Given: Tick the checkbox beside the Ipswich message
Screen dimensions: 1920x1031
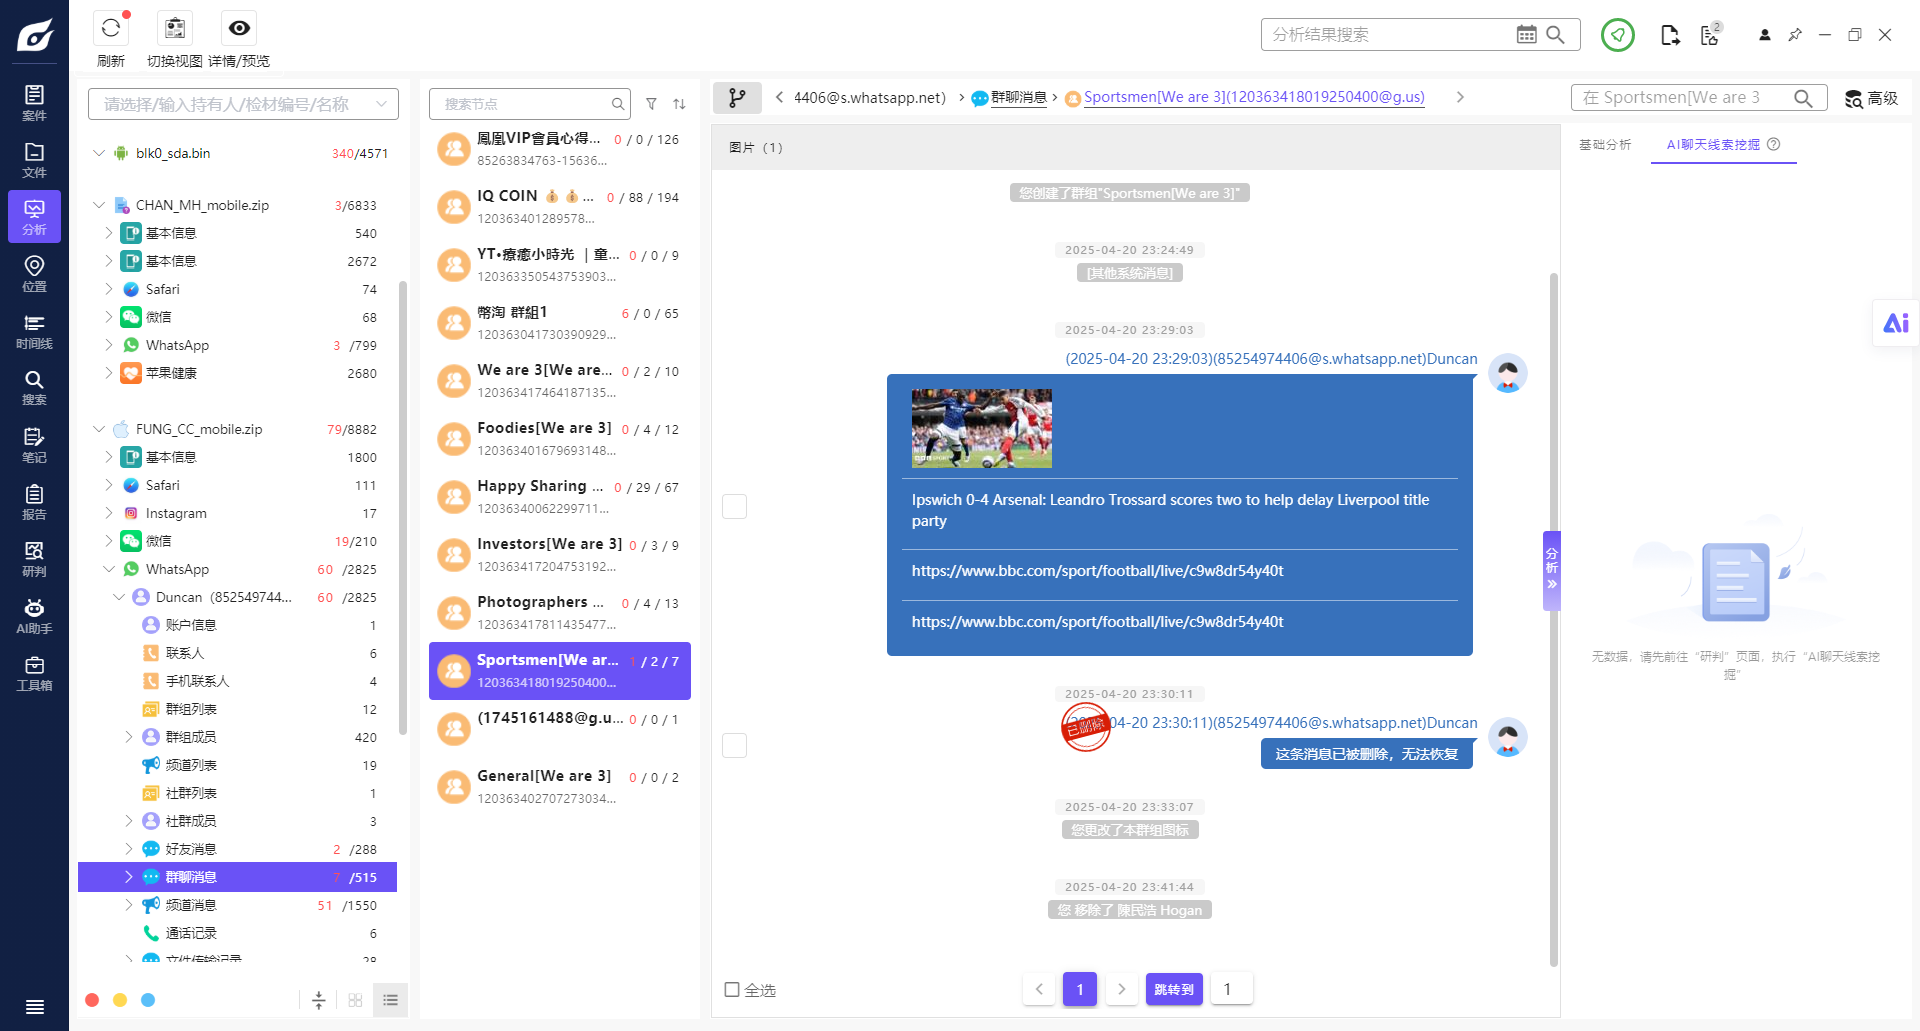Looking at the screenshot, I should [x=735, y=507].
